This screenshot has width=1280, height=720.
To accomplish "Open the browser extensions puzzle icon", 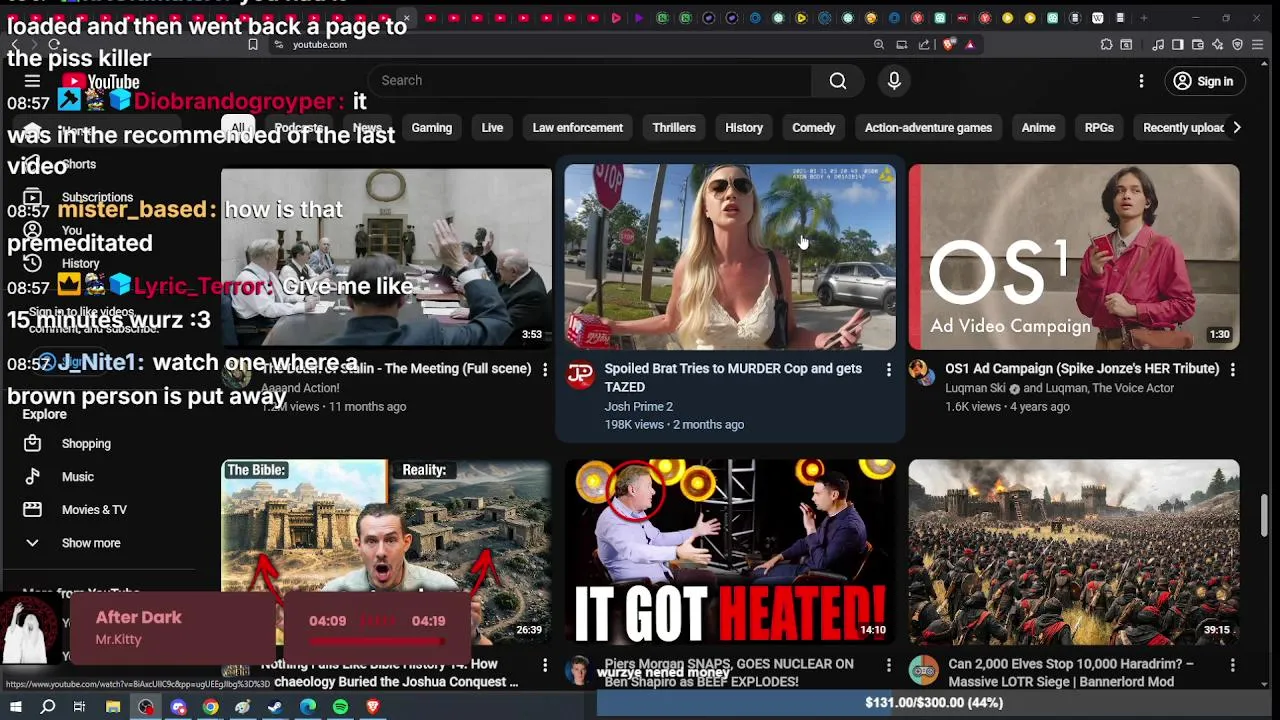I will [x=1106, y=44].
